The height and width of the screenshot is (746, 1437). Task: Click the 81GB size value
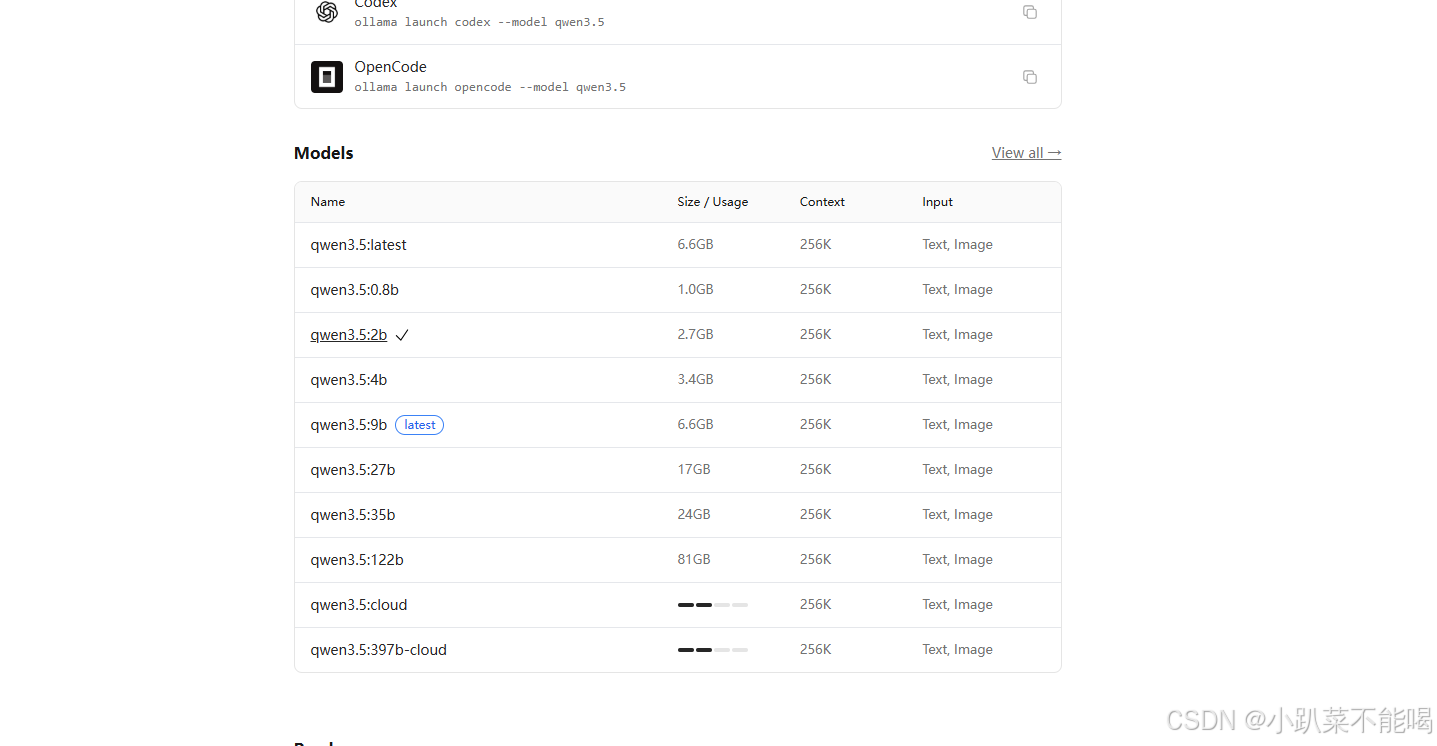pos(694,560)
